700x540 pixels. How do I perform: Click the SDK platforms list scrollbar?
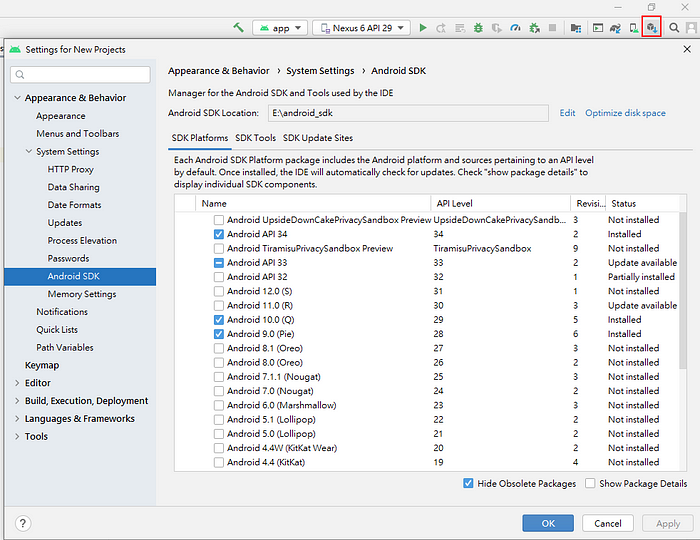coord(682,290)
